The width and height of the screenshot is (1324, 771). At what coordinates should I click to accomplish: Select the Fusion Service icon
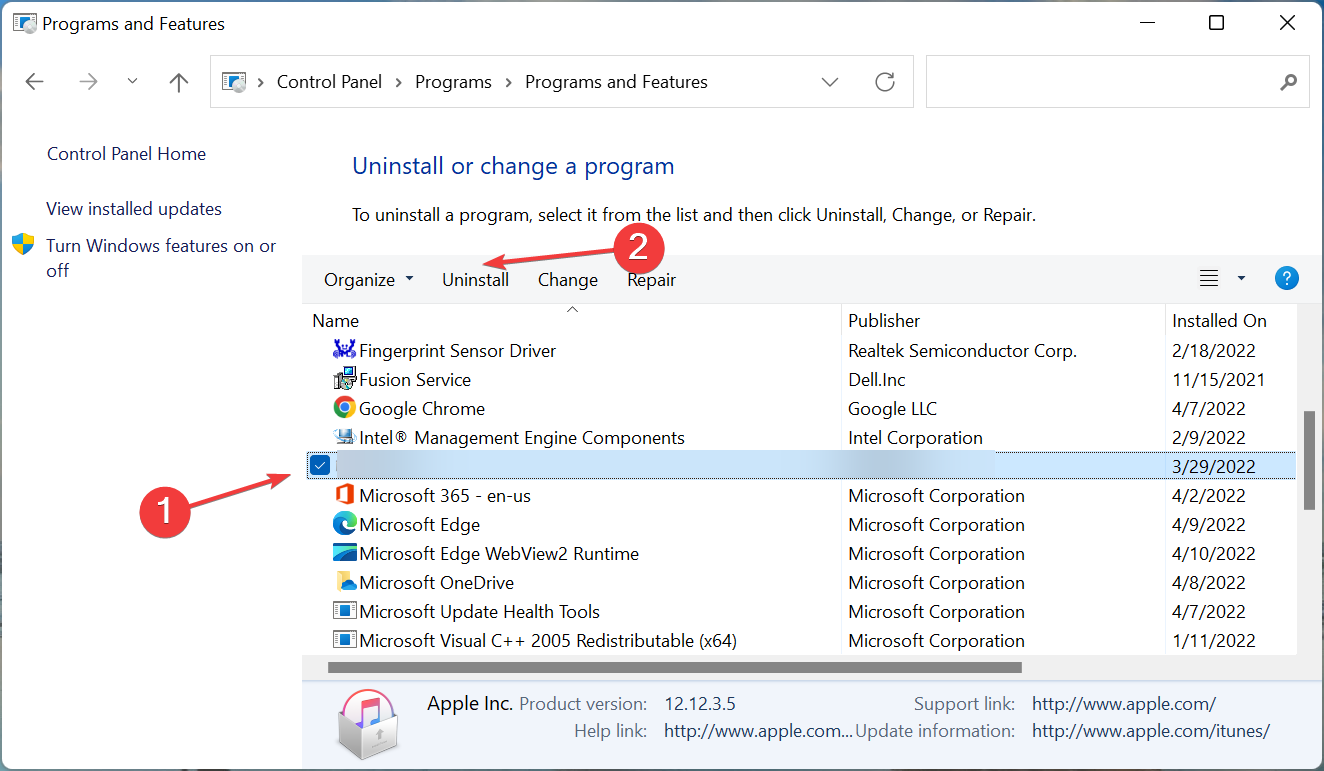coord(344,379)
